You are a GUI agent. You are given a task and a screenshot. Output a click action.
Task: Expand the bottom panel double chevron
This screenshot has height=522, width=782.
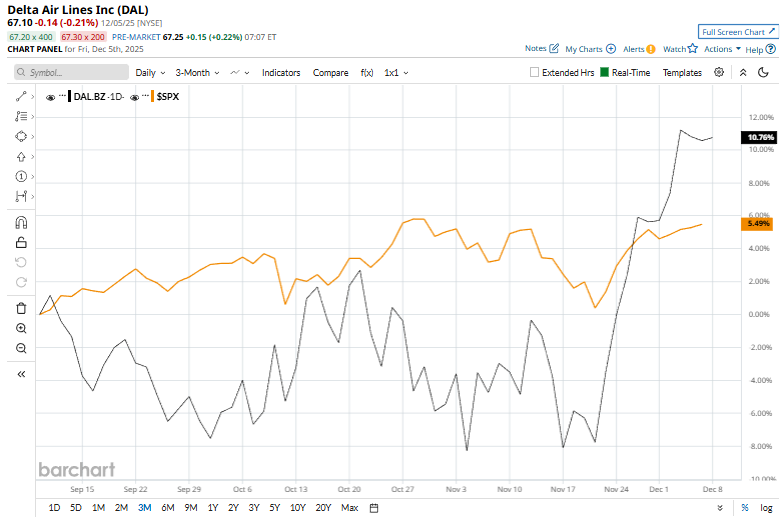(x=720, y=508)
